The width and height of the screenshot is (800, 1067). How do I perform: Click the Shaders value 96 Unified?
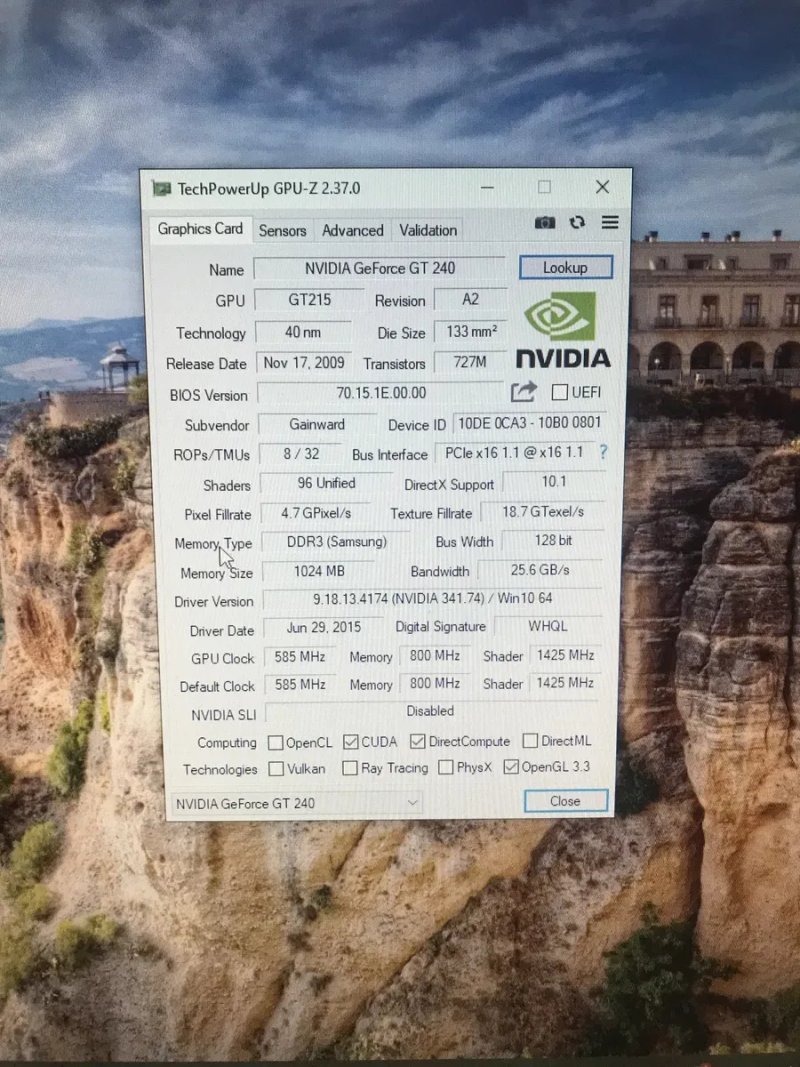326,483
